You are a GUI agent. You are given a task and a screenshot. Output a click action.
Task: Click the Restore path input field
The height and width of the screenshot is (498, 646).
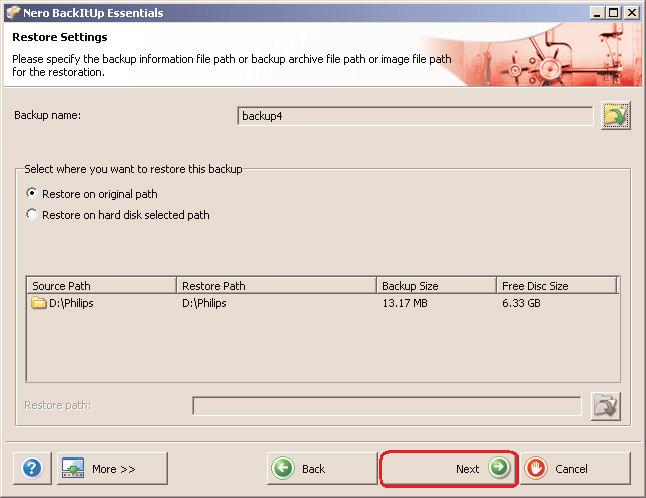[x=387, y=406]
